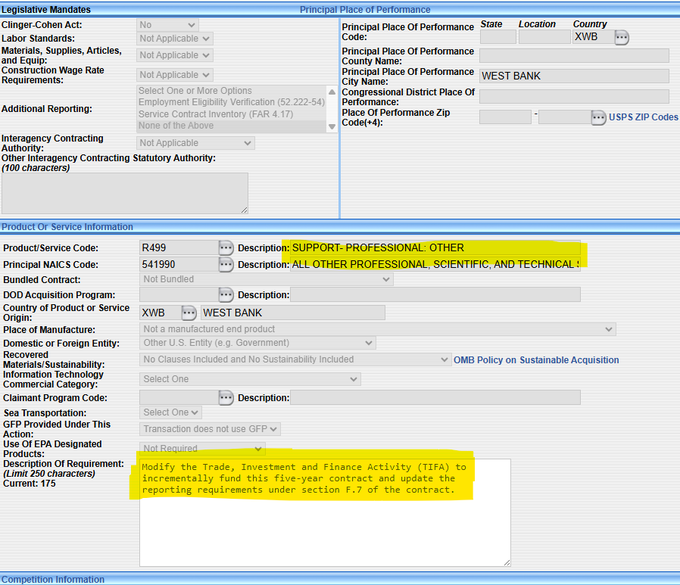Viewport: 680px width, 585px height.
Task: Open the Labor Standards dropdown
Action: tap(175, 39)
